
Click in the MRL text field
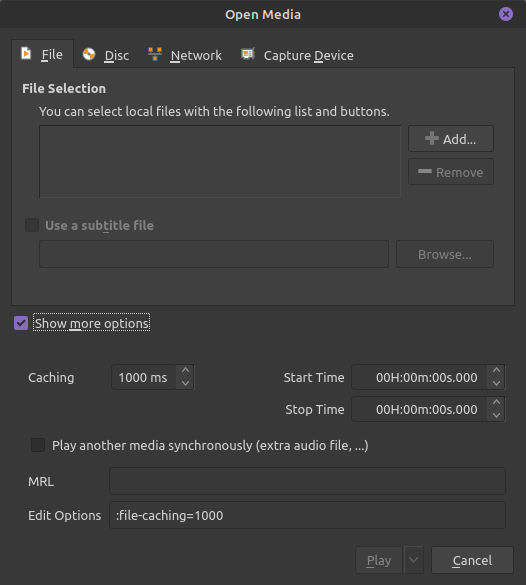click(307, 481)
